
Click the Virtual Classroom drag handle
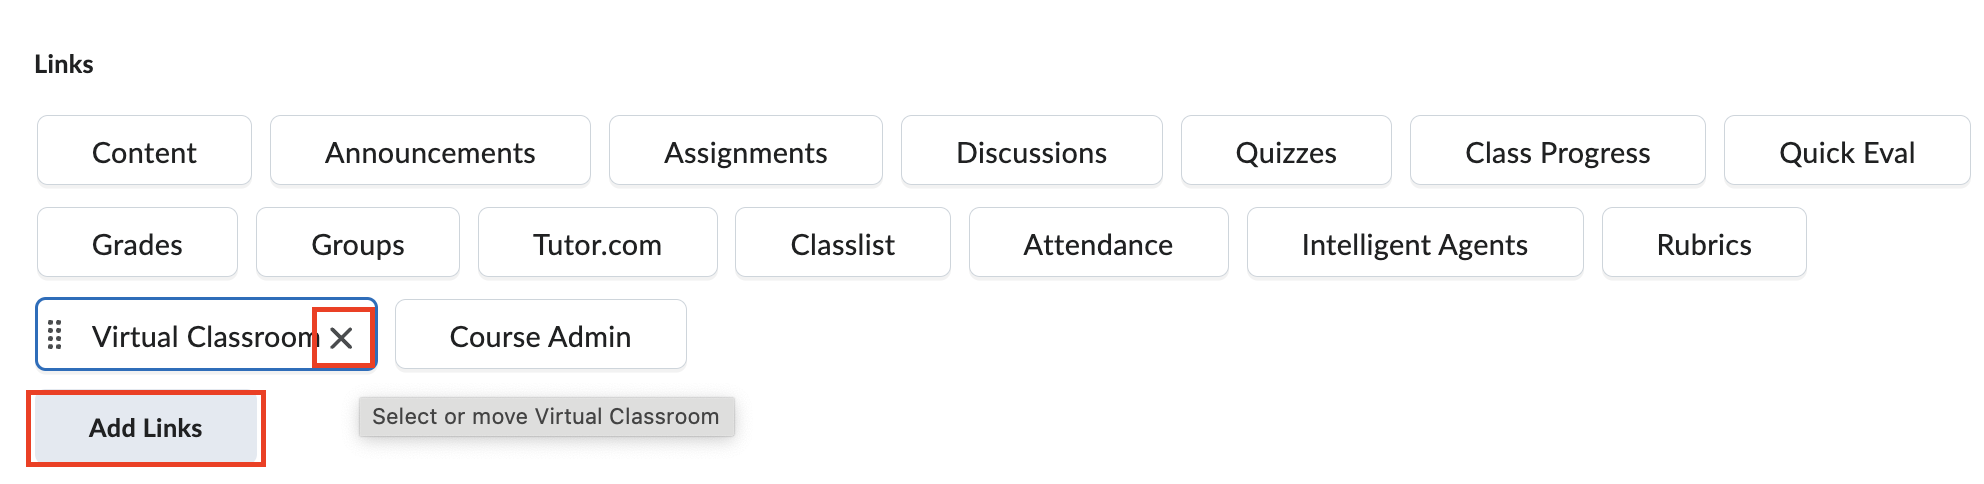[x=55, y=336]
